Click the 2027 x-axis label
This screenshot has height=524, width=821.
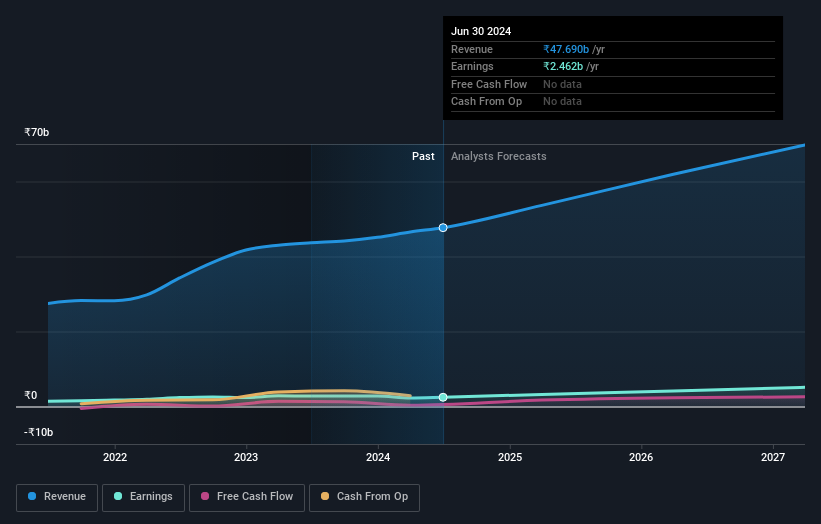click(x=773, y=458)
